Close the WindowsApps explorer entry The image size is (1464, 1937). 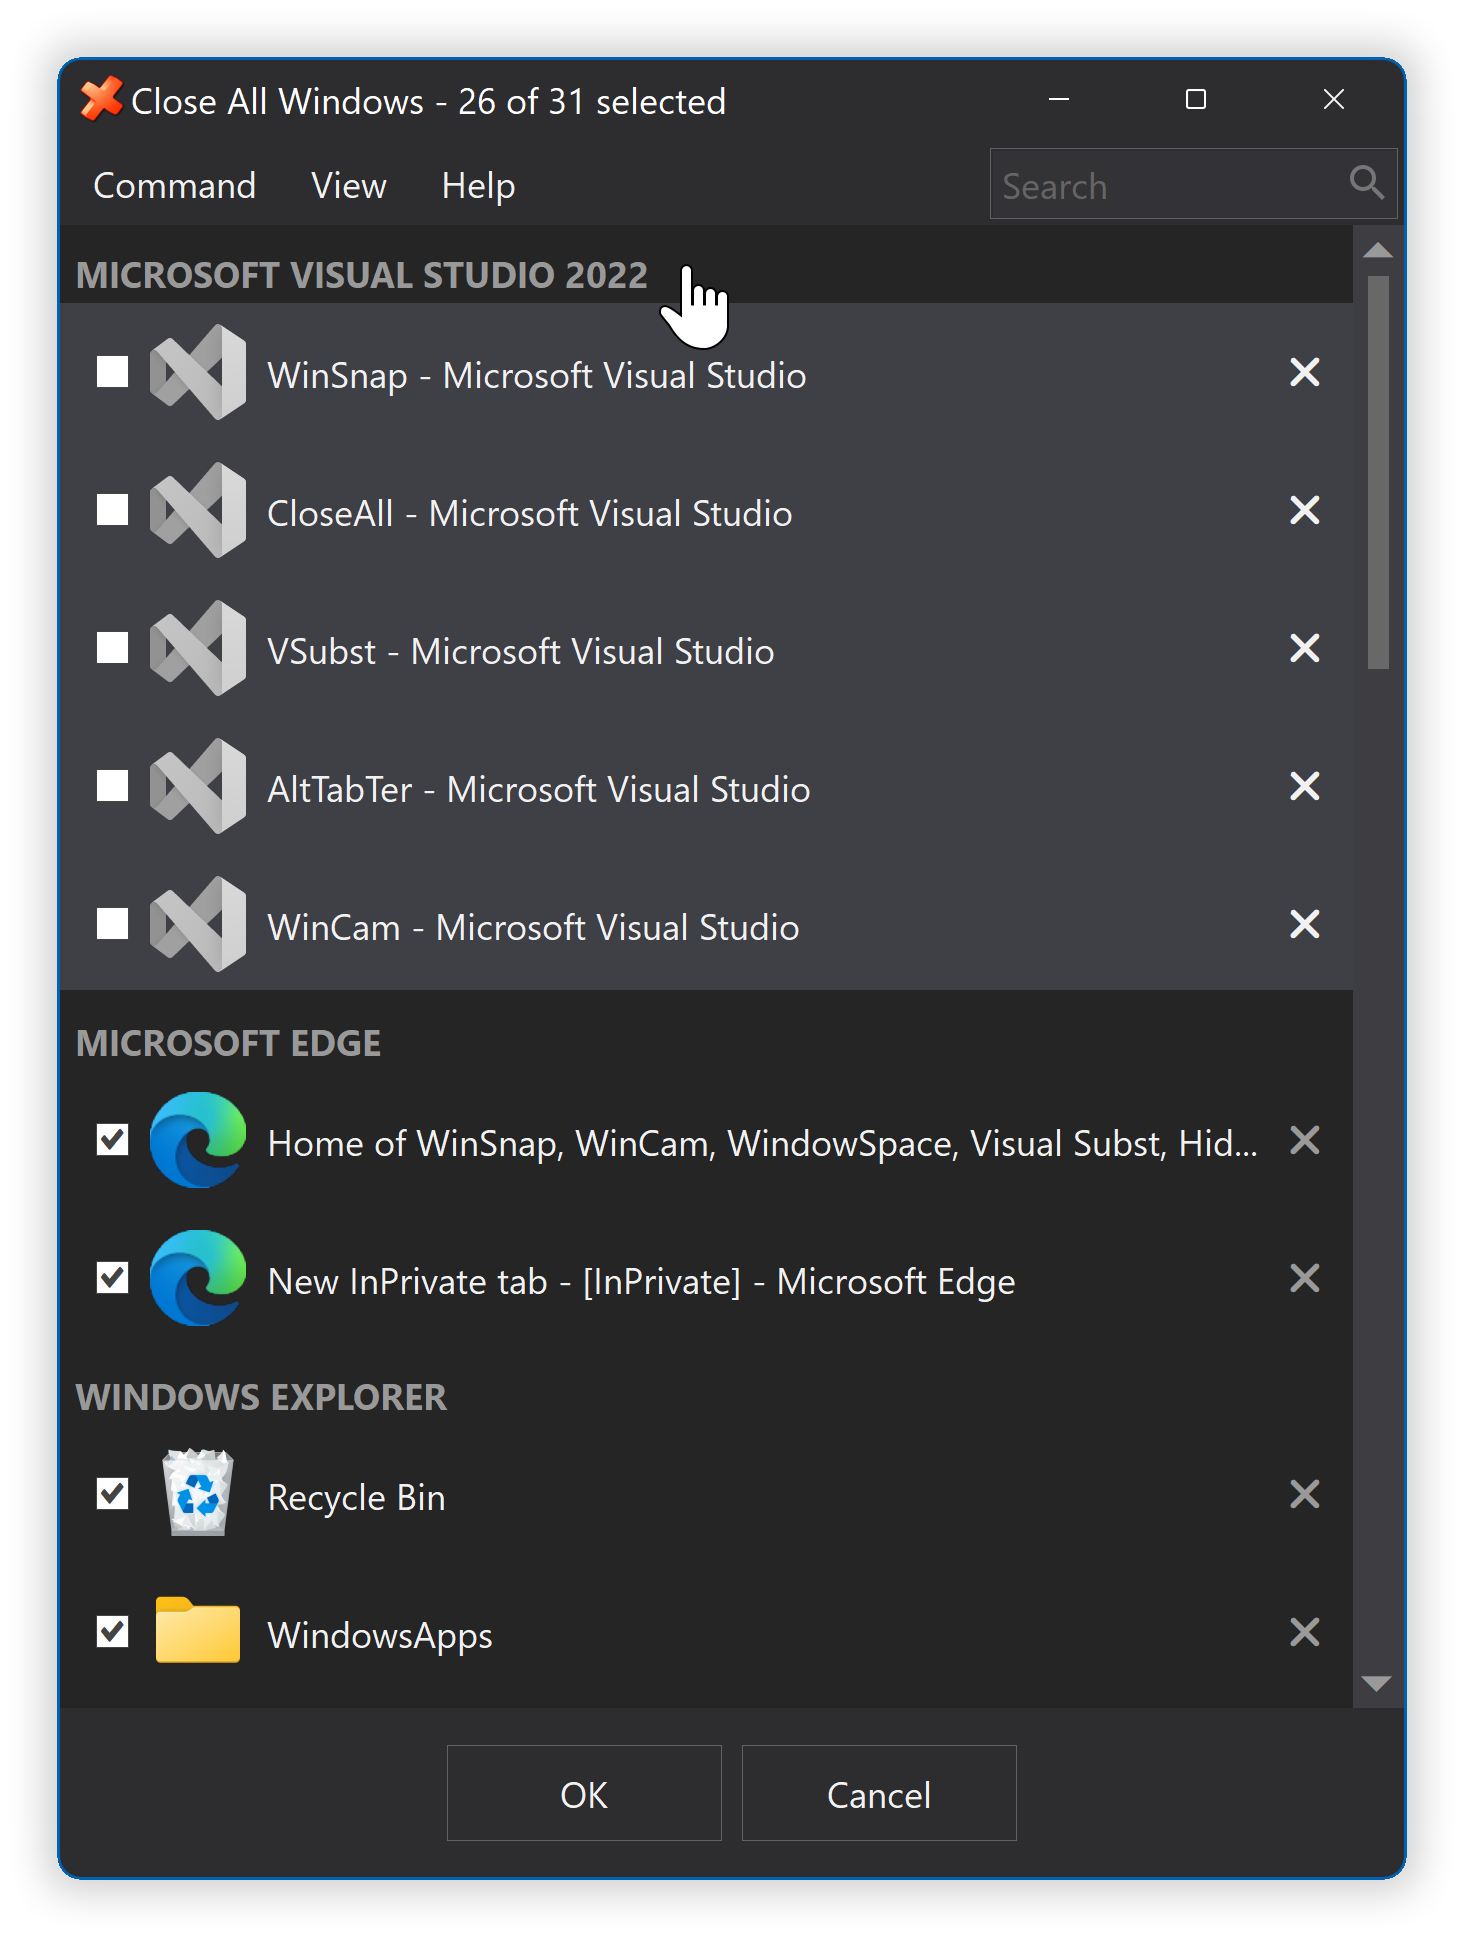[1305, 1633]
